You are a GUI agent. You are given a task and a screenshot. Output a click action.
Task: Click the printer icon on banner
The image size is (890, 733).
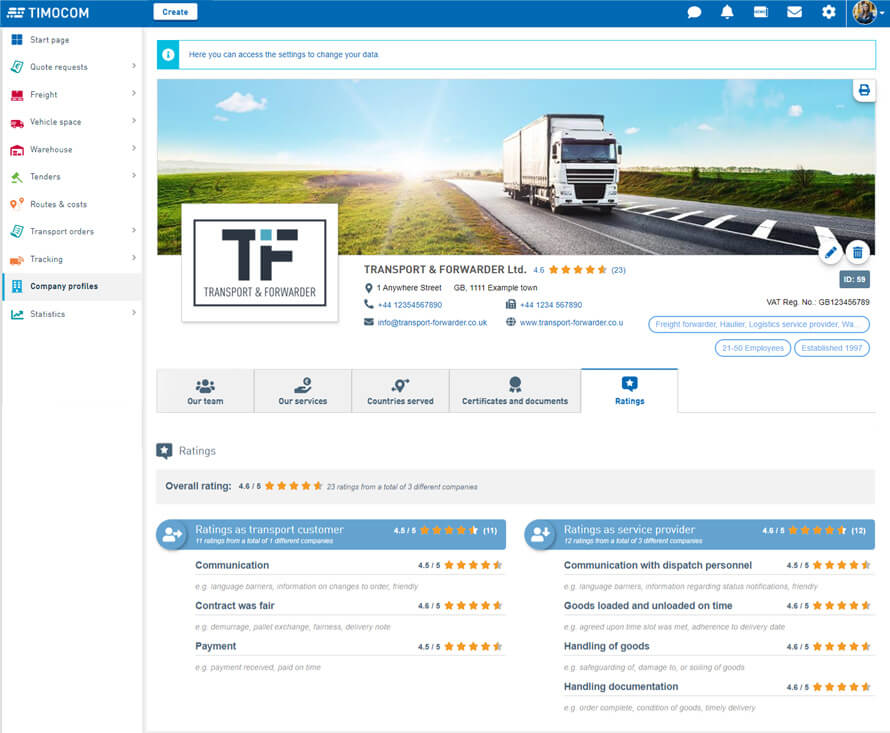click(864, 90)
